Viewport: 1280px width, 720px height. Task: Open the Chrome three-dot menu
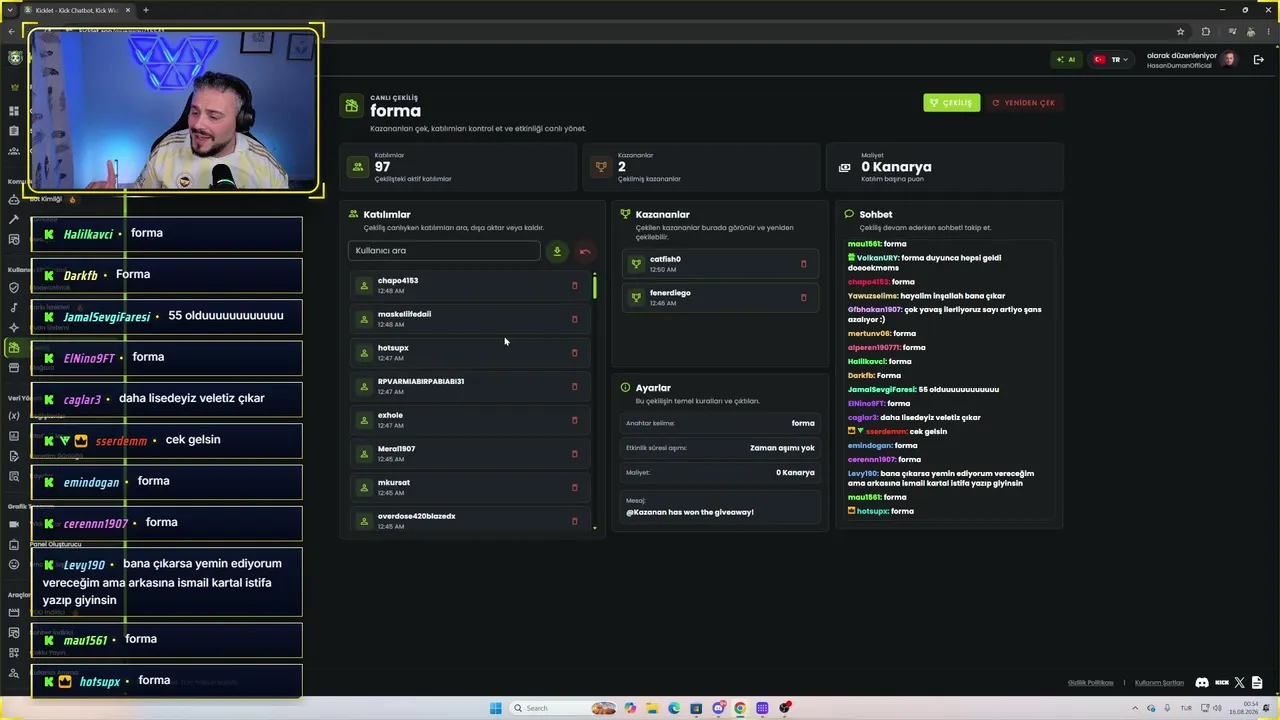click(1269, 32)
